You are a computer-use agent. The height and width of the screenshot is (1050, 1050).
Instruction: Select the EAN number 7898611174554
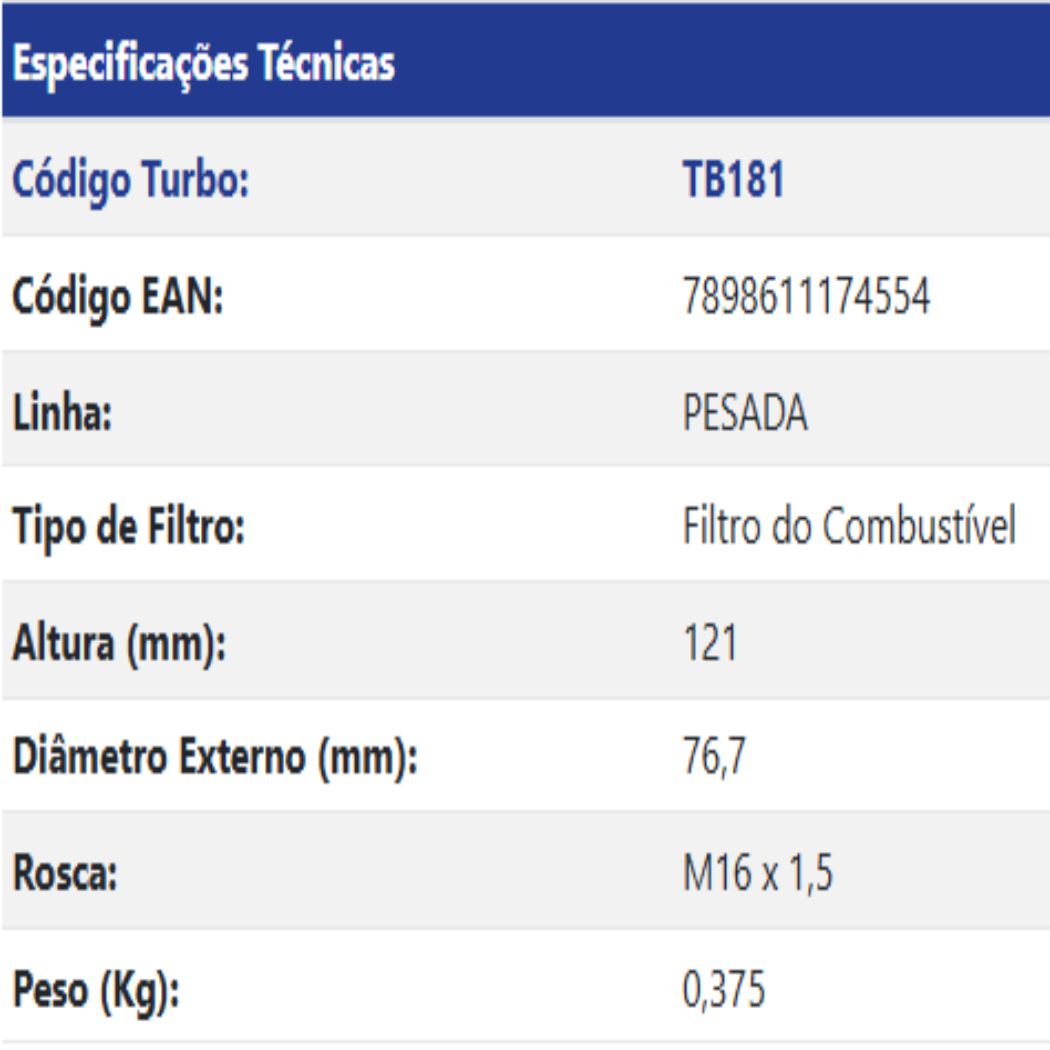coord(807,297)
